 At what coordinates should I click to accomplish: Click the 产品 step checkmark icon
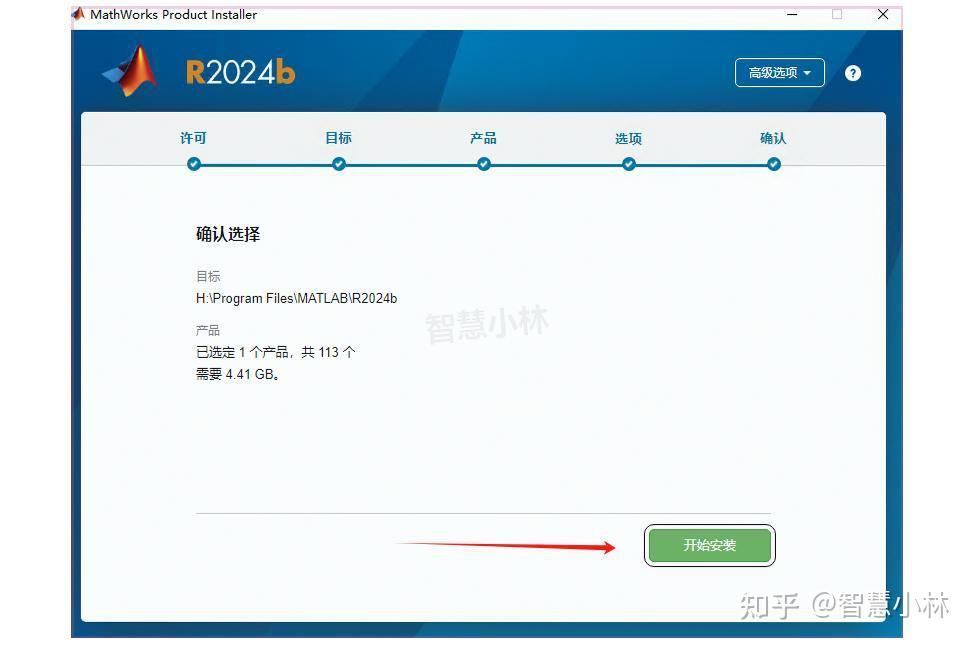click(x=483, y=163)
